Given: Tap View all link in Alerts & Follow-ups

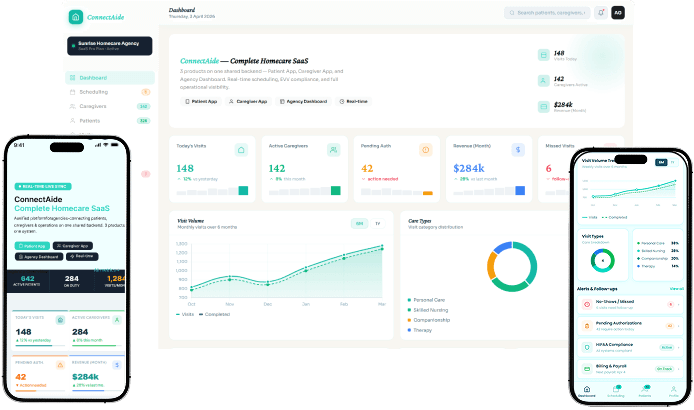Looking at the screenshot, I should pyautogui.click(x=677, y=289).
